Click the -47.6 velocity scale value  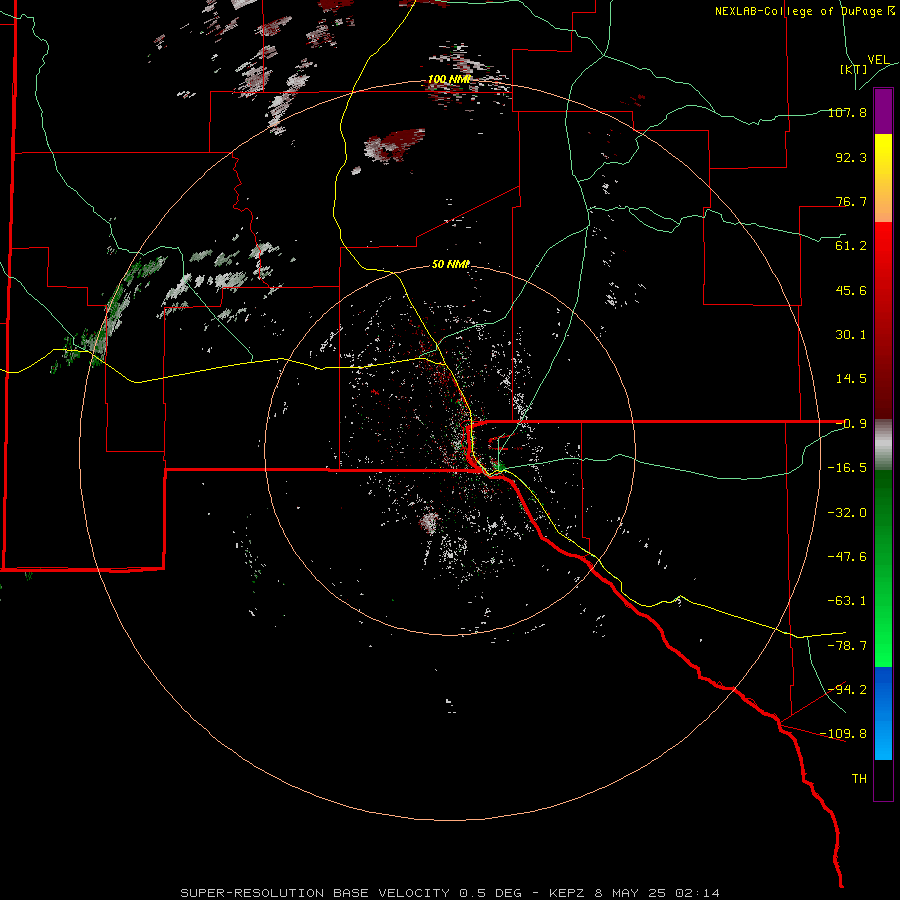point(847,557)
